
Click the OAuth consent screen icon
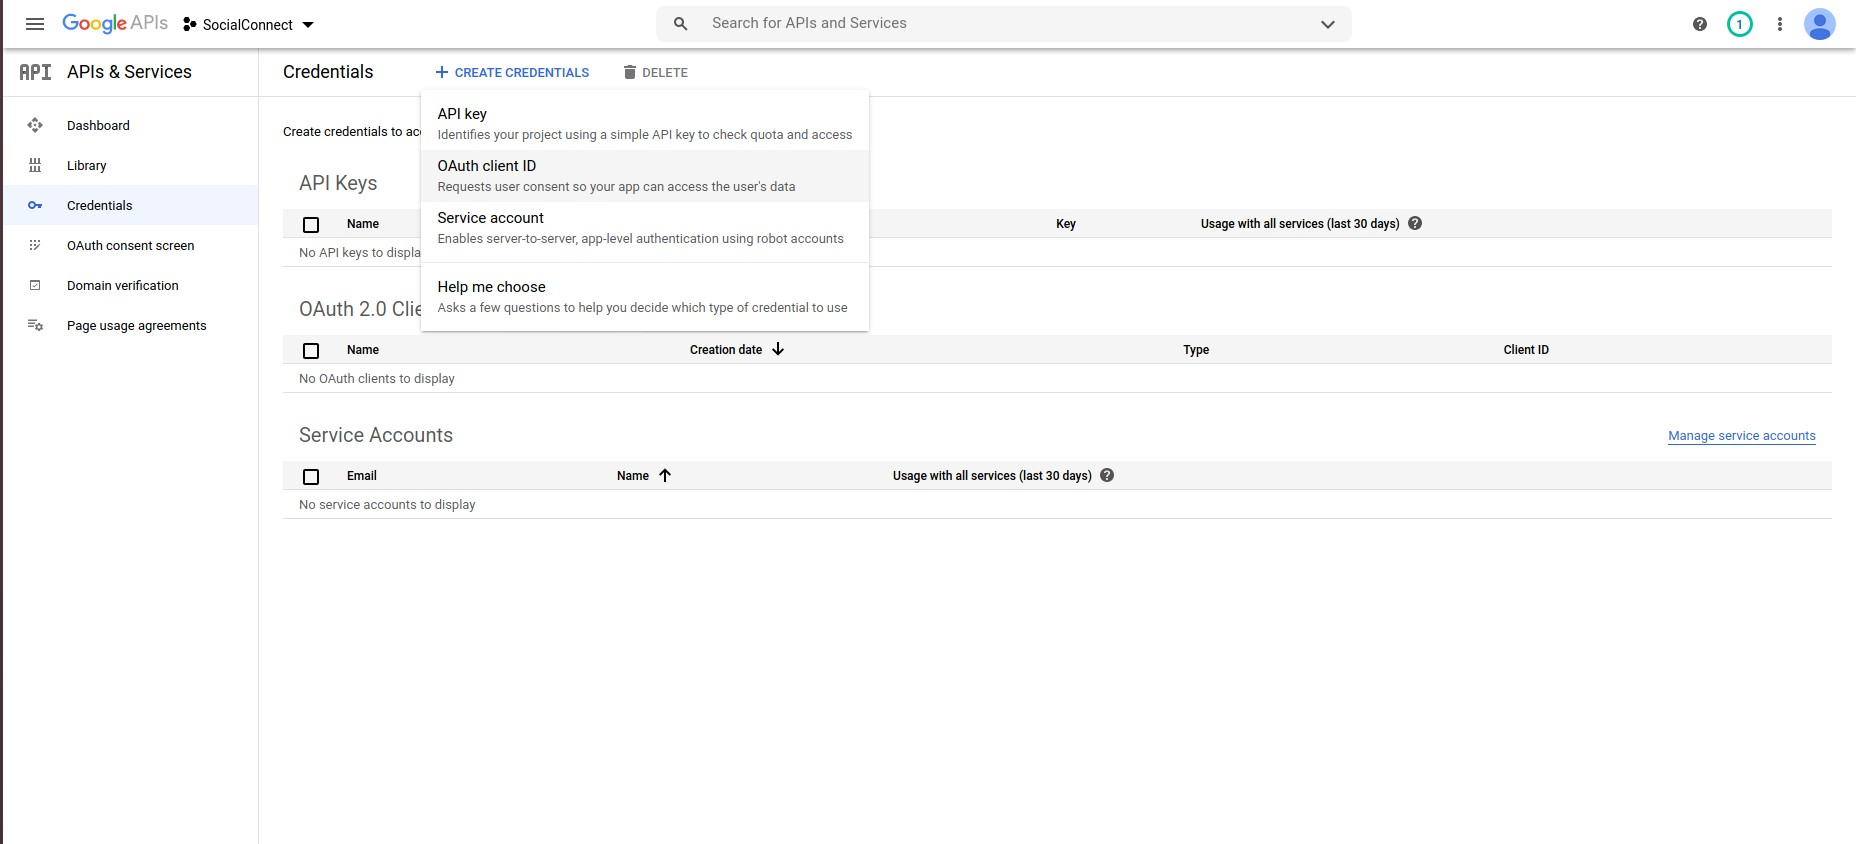point(35,245)
